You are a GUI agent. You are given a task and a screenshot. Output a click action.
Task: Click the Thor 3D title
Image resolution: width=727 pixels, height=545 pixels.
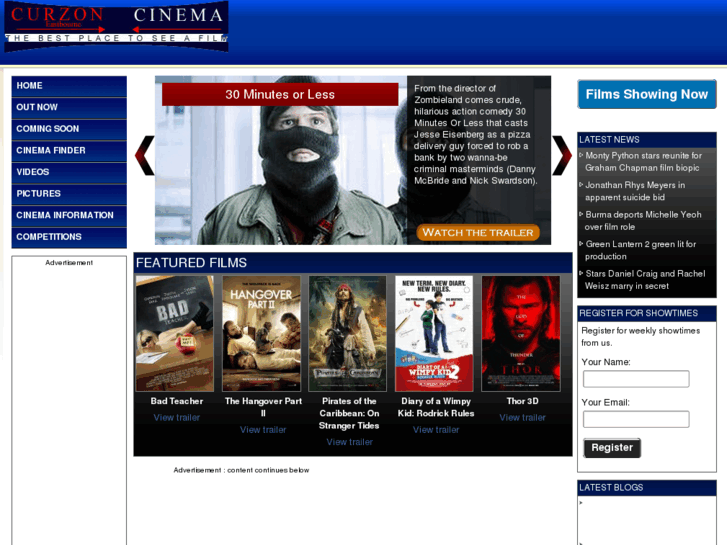coord(523,401)
